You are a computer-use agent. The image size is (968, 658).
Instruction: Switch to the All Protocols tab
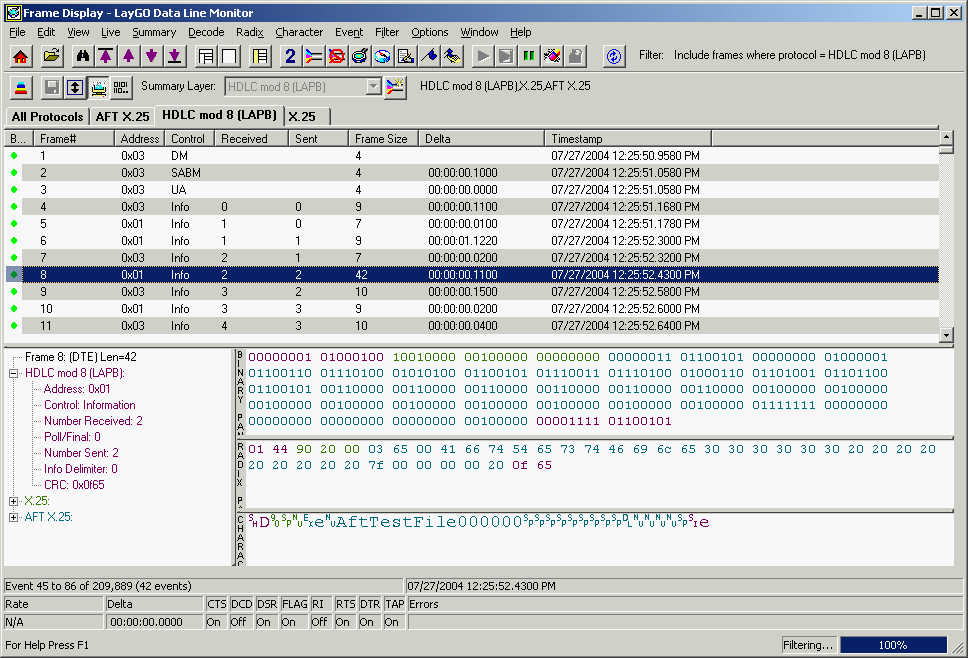(x=48, y=117)
